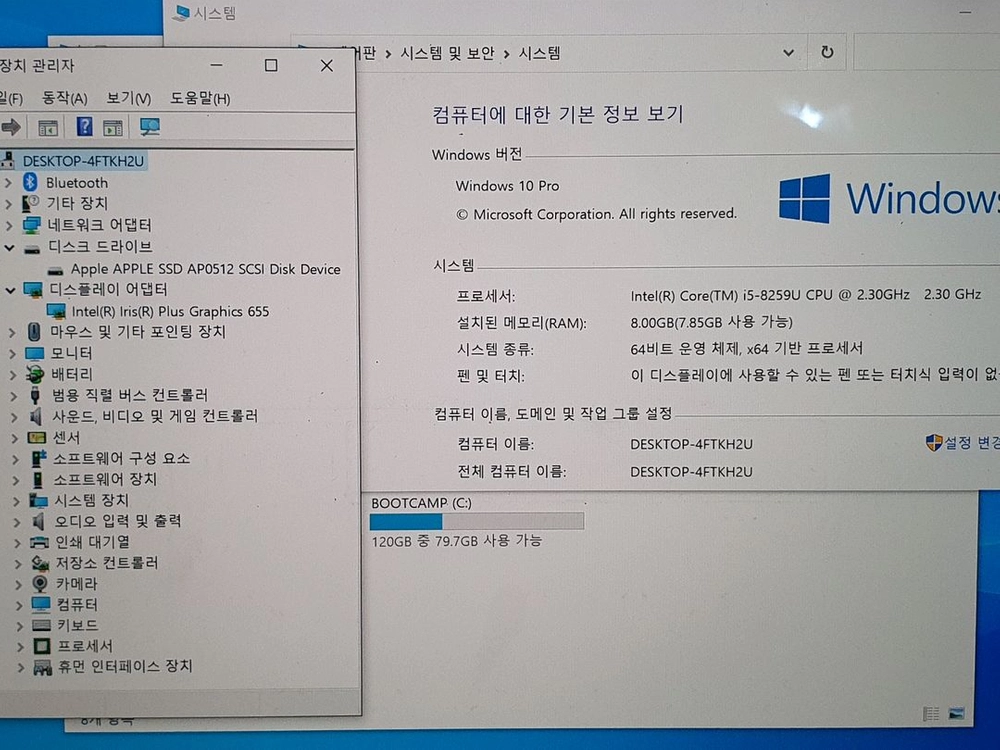Viewport: 1000px width, 750px height.
Task: Expand the 배터리 node
Action: [x=13, y=374]
